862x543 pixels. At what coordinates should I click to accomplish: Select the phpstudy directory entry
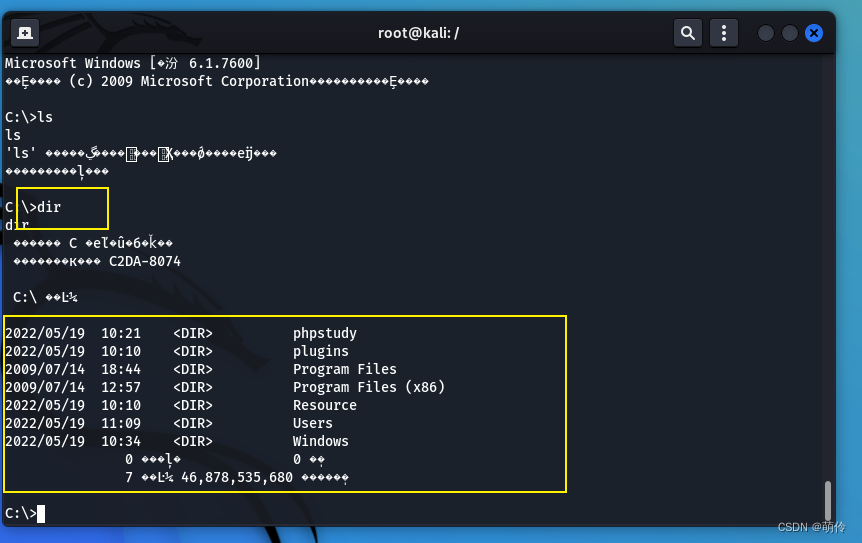pyautogui.click(x=325, y=333)
